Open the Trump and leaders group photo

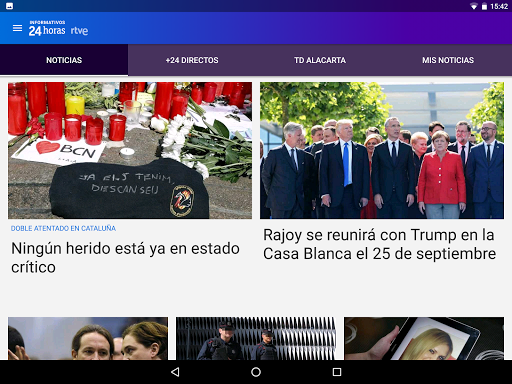click(x=382, y=150)
